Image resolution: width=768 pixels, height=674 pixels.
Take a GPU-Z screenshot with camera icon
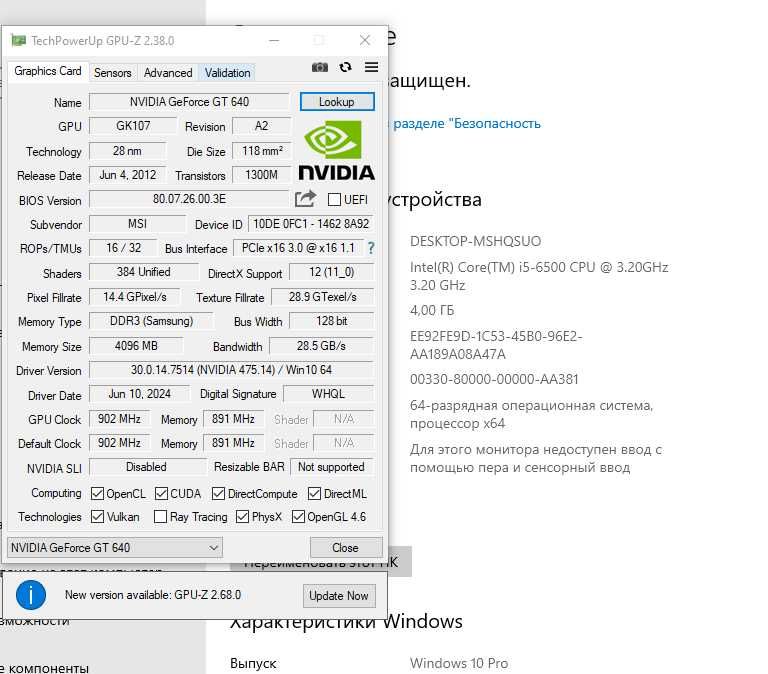tap(320, 67)
